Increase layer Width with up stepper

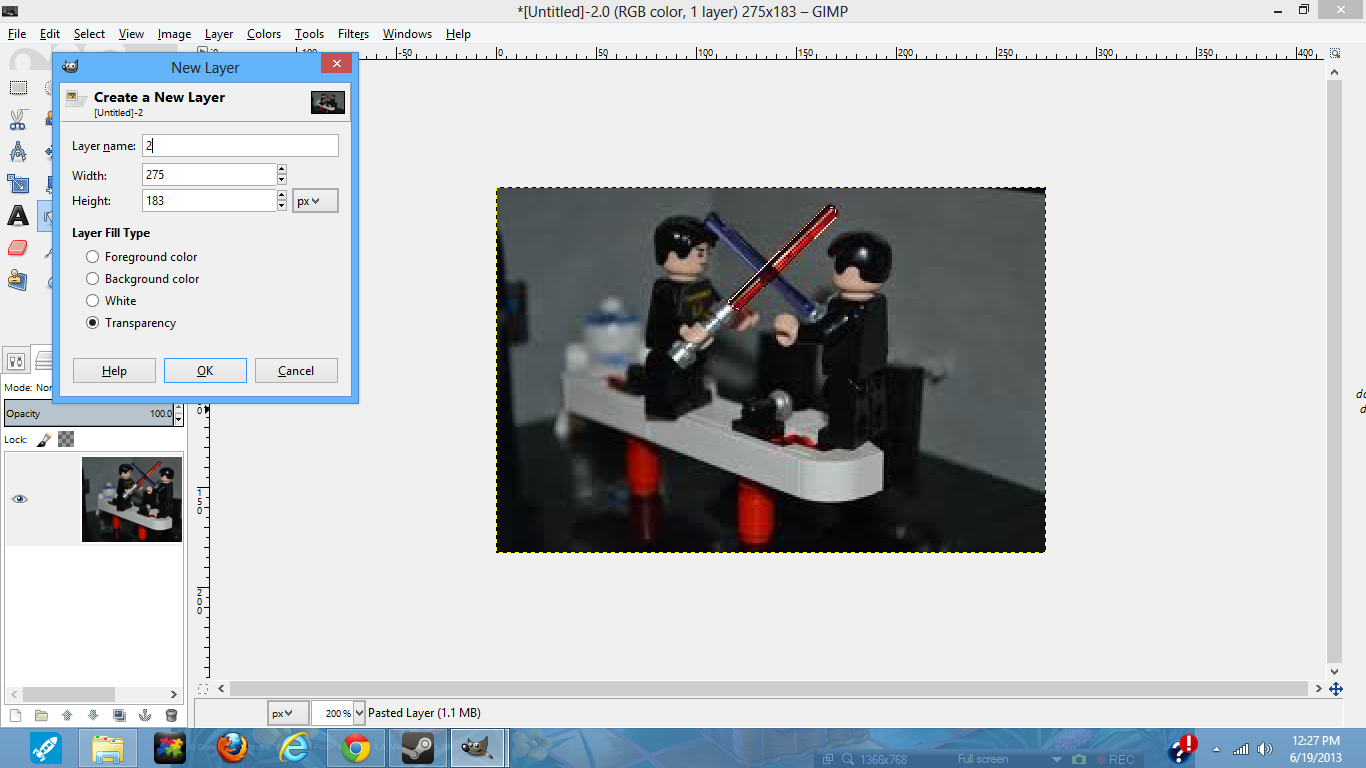282,169
